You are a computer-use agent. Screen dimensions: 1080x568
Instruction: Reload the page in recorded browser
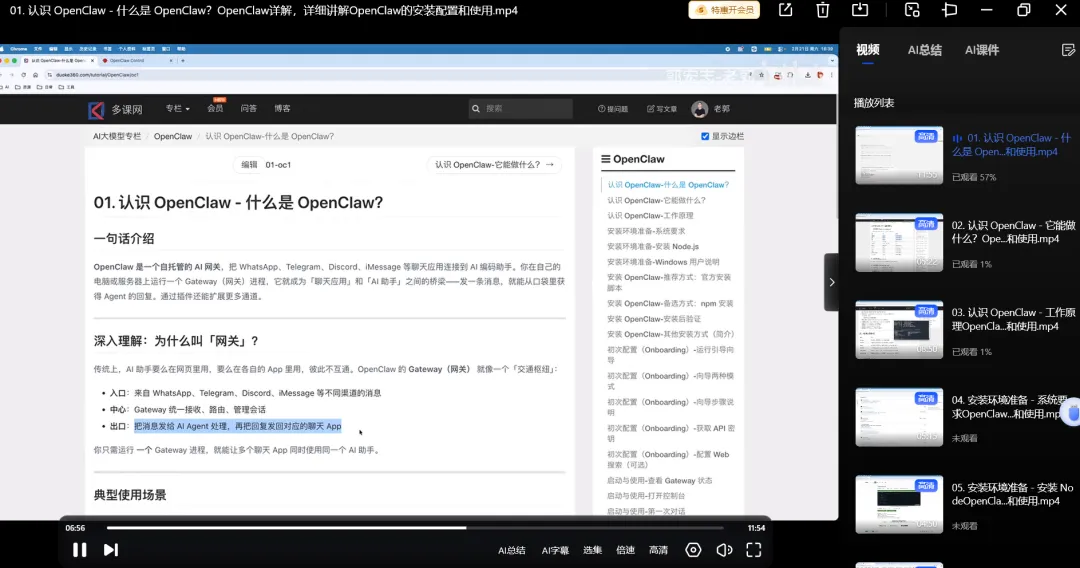pos(23,75)
